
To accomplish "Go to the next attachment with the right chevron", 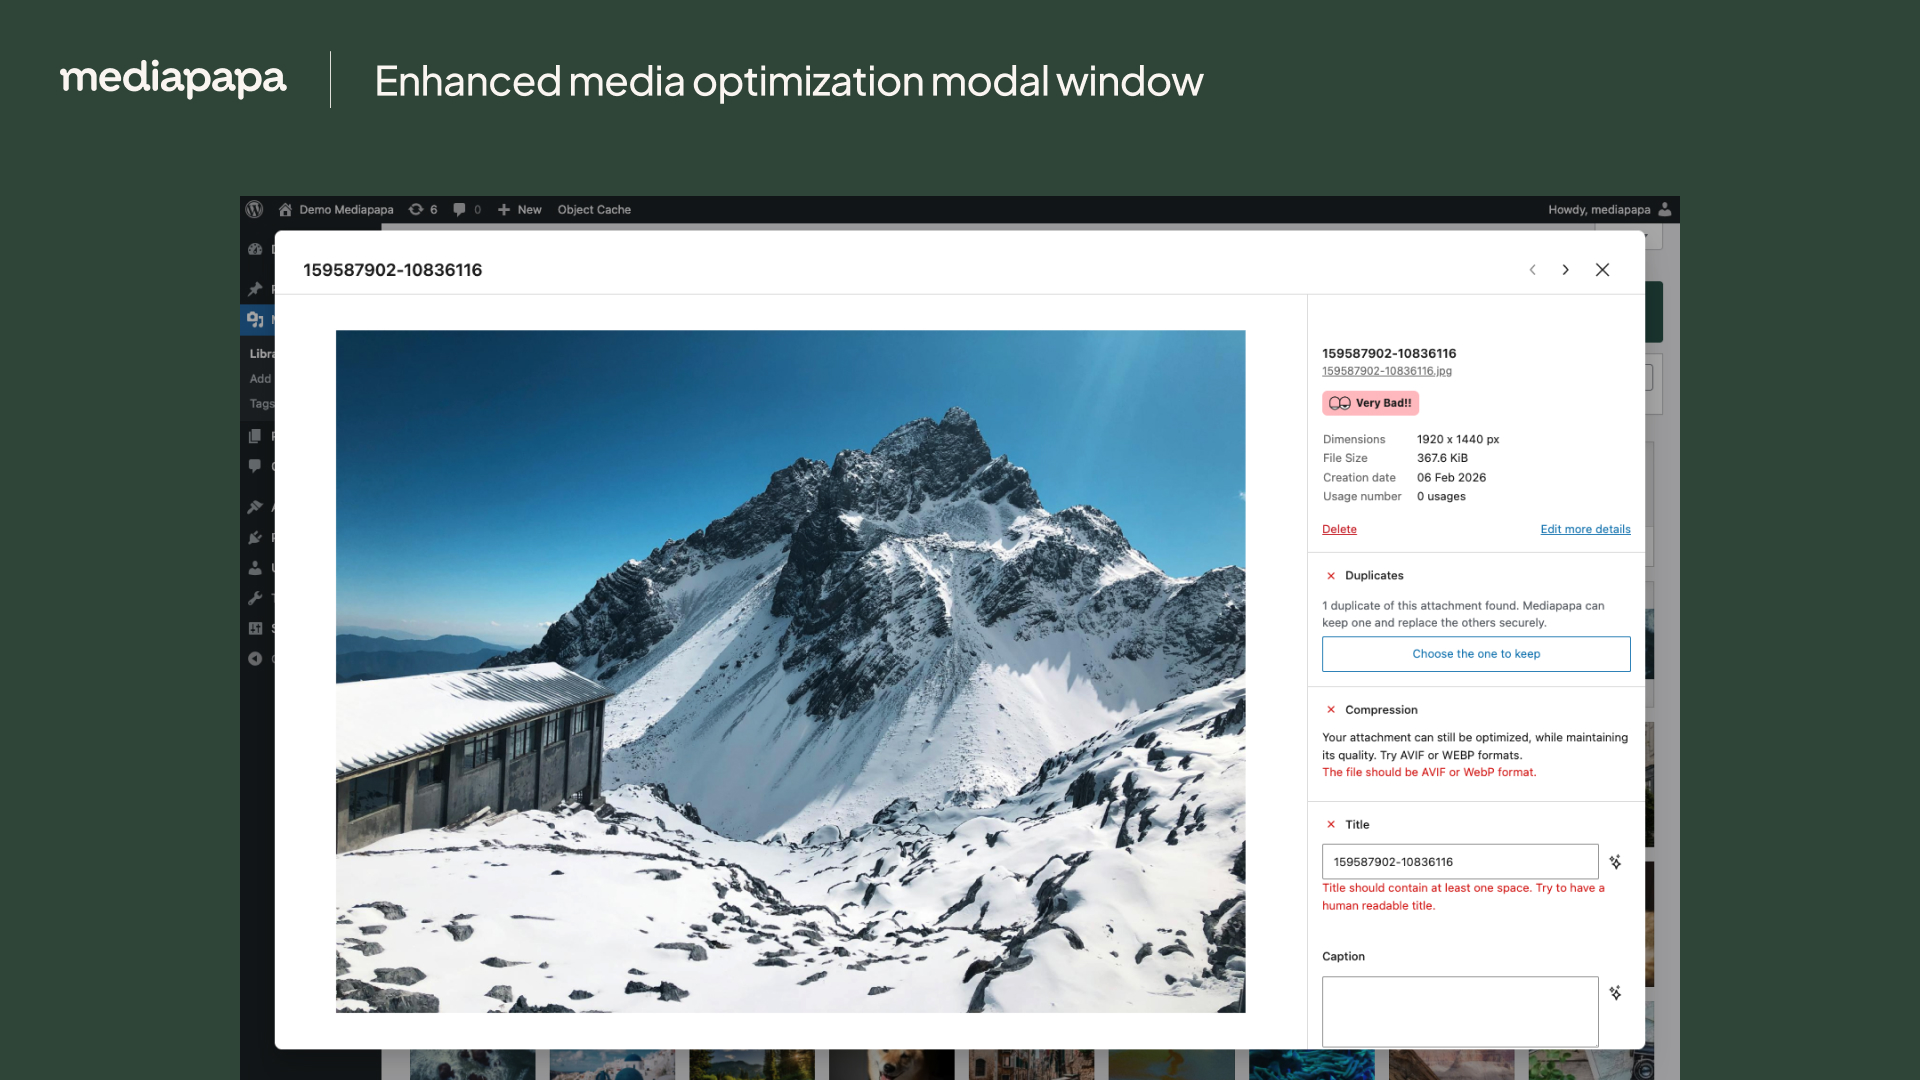I will coord(1565,269).
